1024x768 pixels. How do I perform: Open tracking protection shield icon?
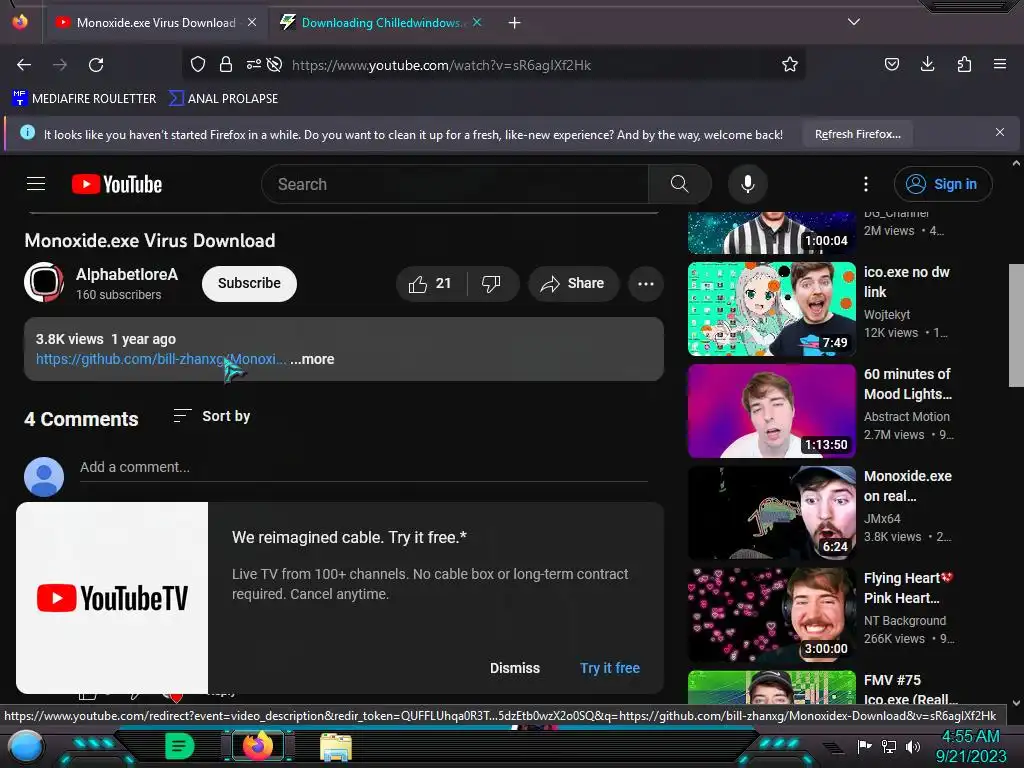click(x=198, y=64)
